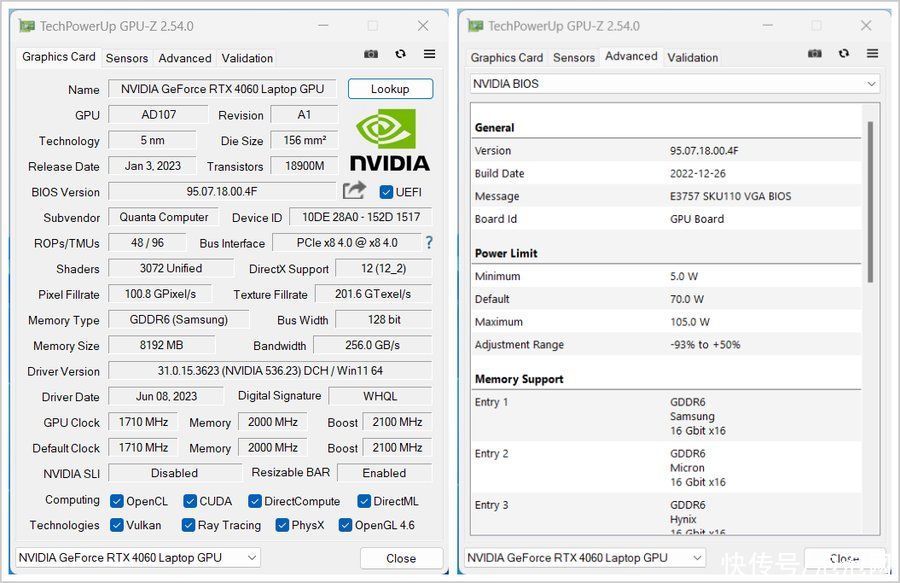Open the NVIDIA BIOS dropdown in the Advanced tab
This screenshot has height=583, width=900.
[674, 84]
